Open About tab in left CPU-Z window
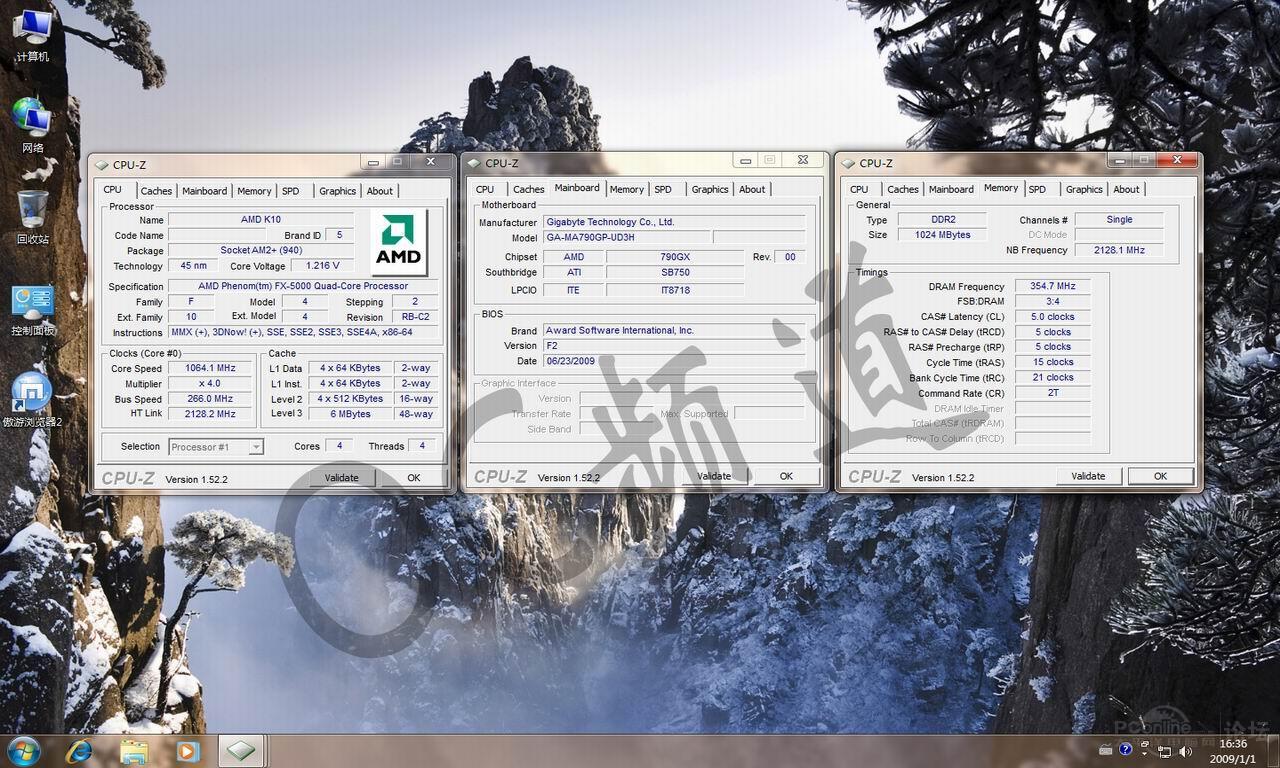Image resolution: width=1280 pixels, height=768 pixels. click(380, 191)
